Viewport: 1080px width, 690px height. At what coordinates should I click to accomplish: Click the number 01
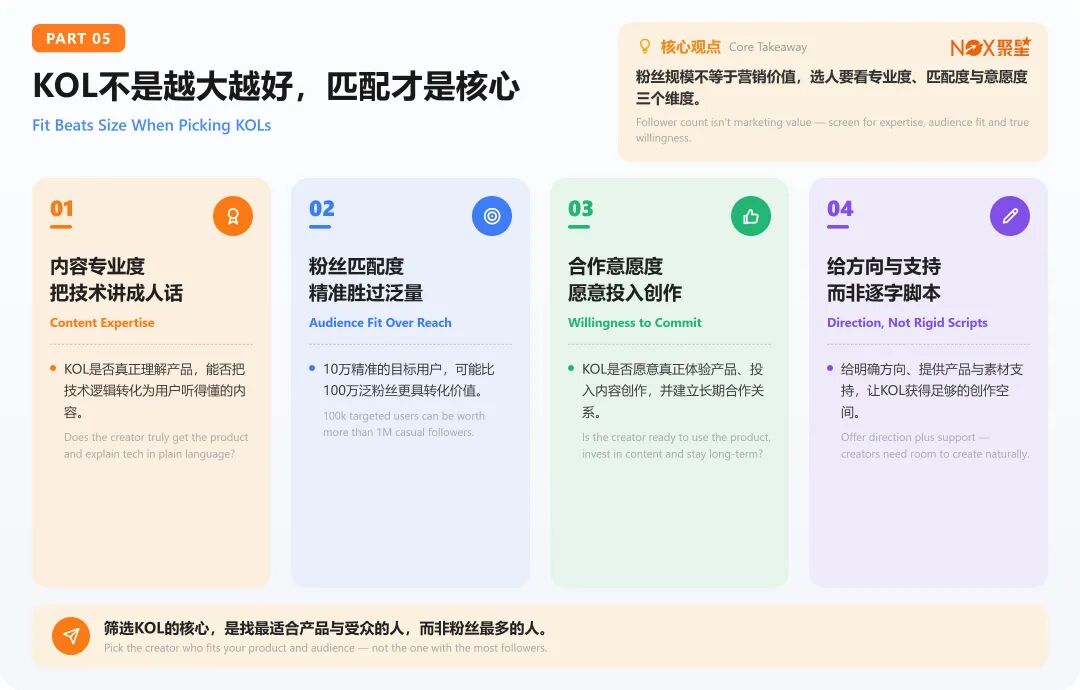click(x=61, y=209)
